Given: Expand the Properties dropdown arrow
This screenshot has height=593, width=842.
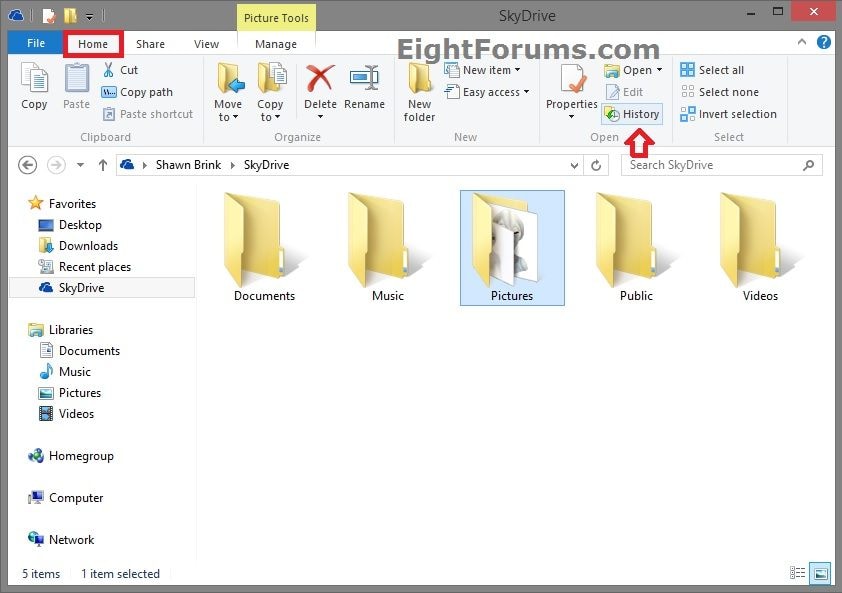Looking at the screenshot, I should tap(571, 117).
